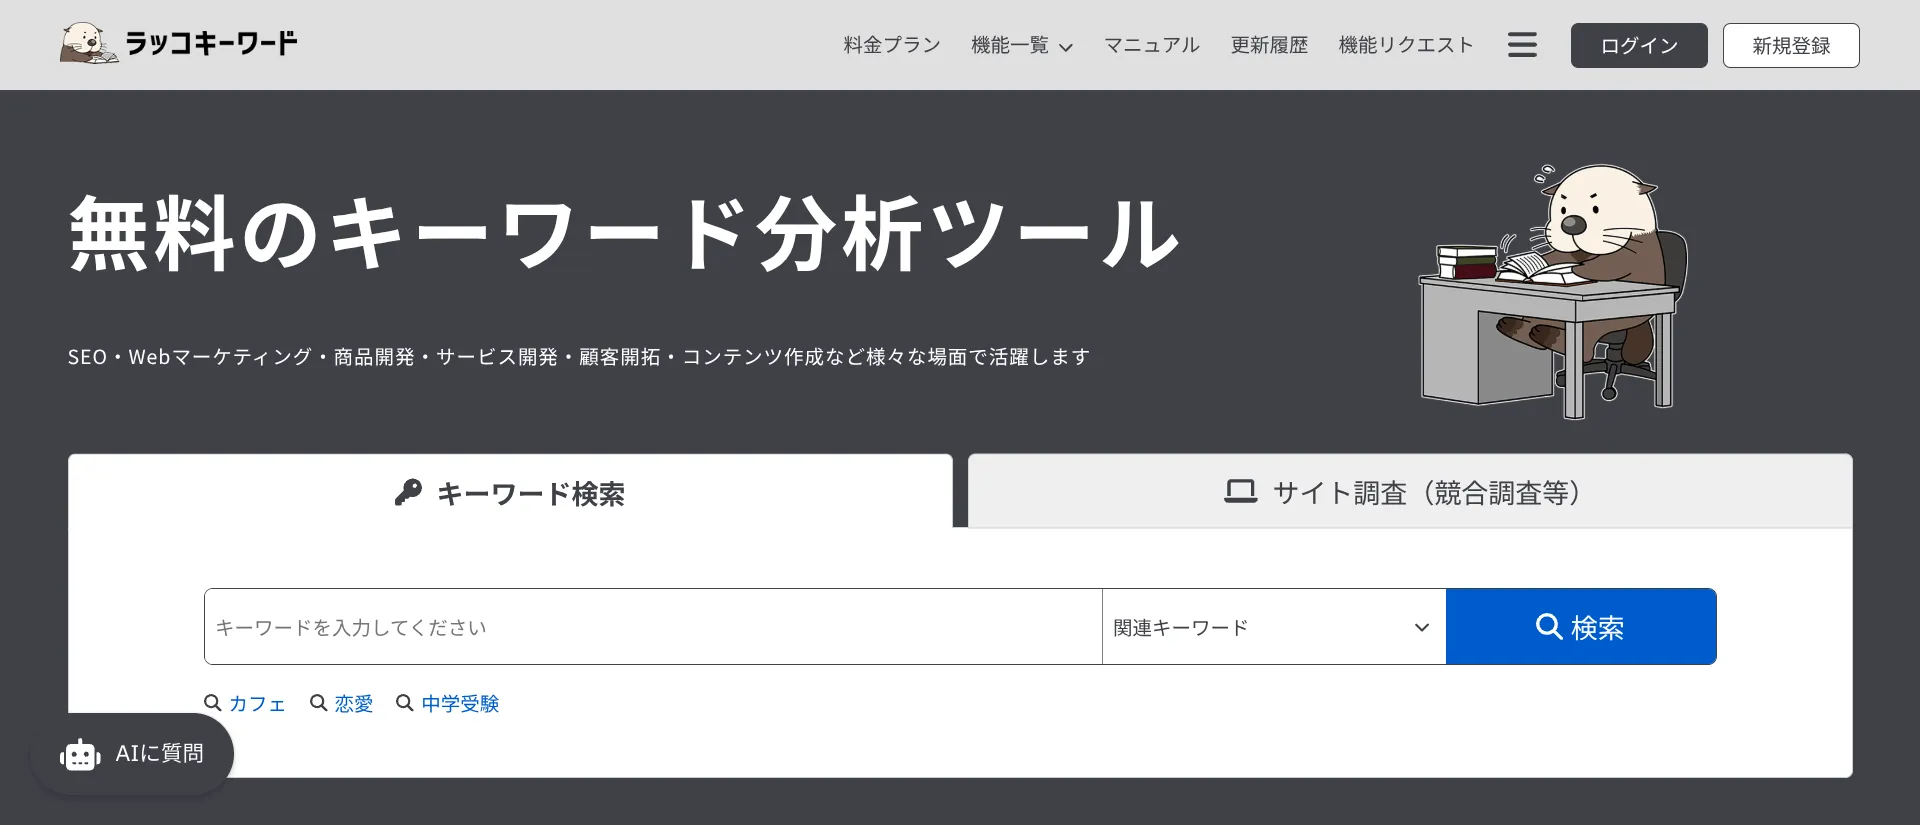Search the example keyword 恋愛
The width and height of the screenshot is (1920, 825).
(x=354, y=704)
